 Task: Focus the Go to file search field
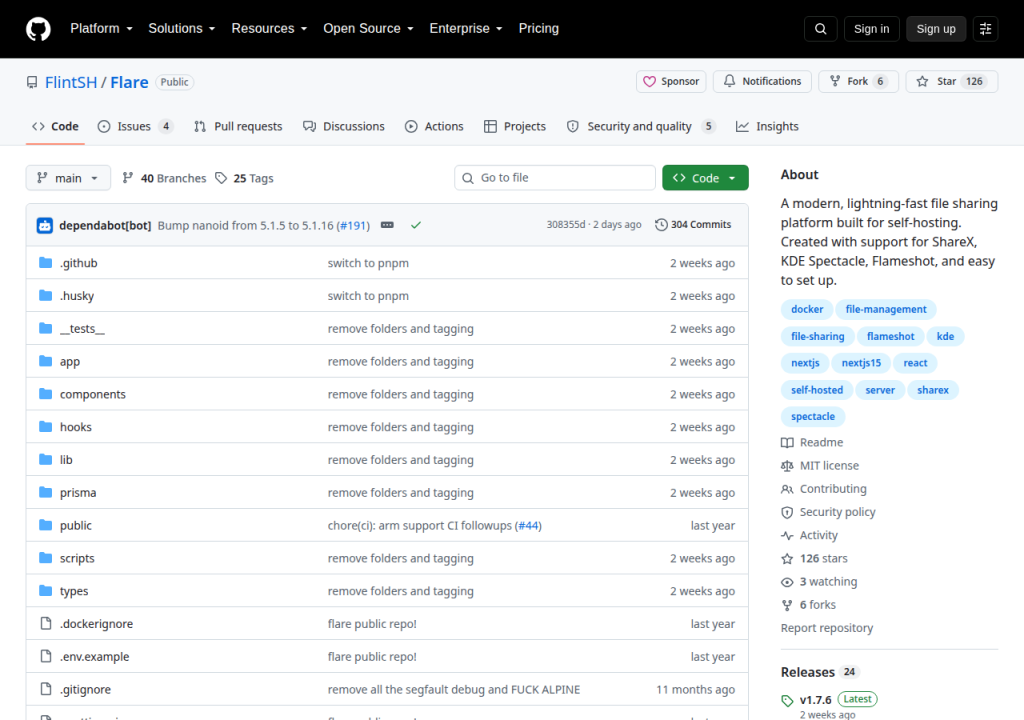pos(554,178)
